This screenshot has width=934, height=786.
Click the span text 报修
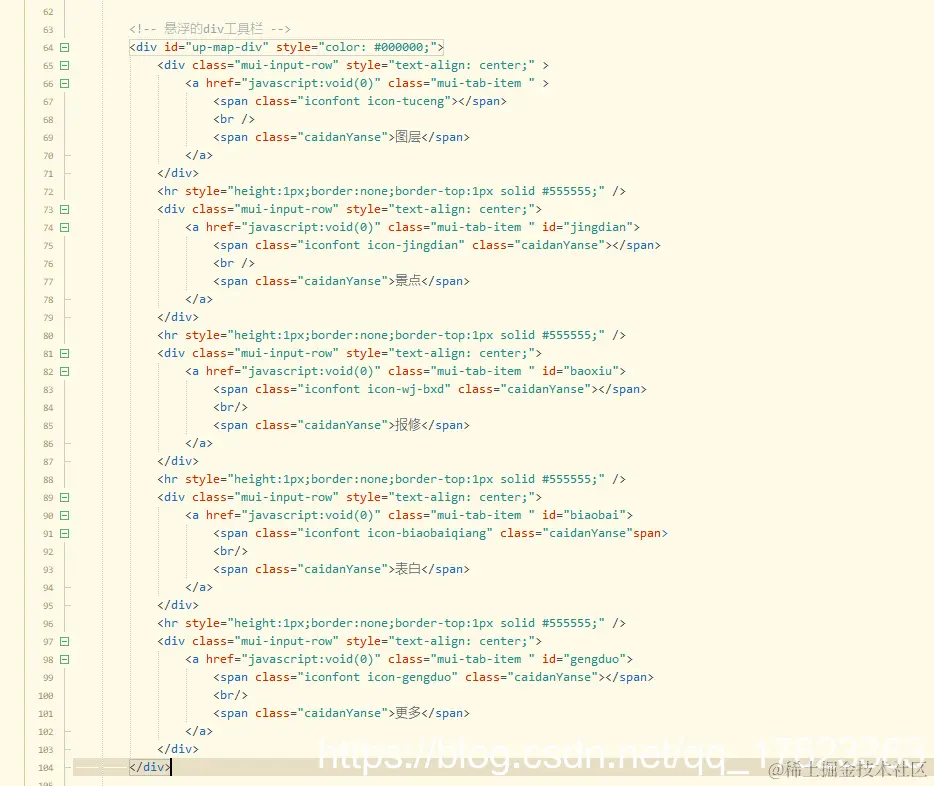point(408,425)
